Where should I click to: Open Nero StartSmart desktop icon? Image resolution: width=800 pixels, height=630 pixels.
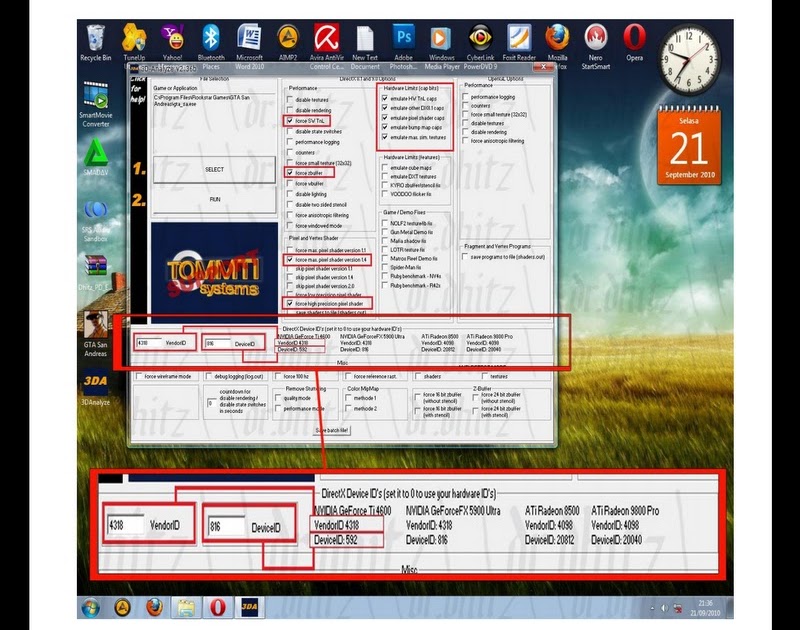pos(595,46)
